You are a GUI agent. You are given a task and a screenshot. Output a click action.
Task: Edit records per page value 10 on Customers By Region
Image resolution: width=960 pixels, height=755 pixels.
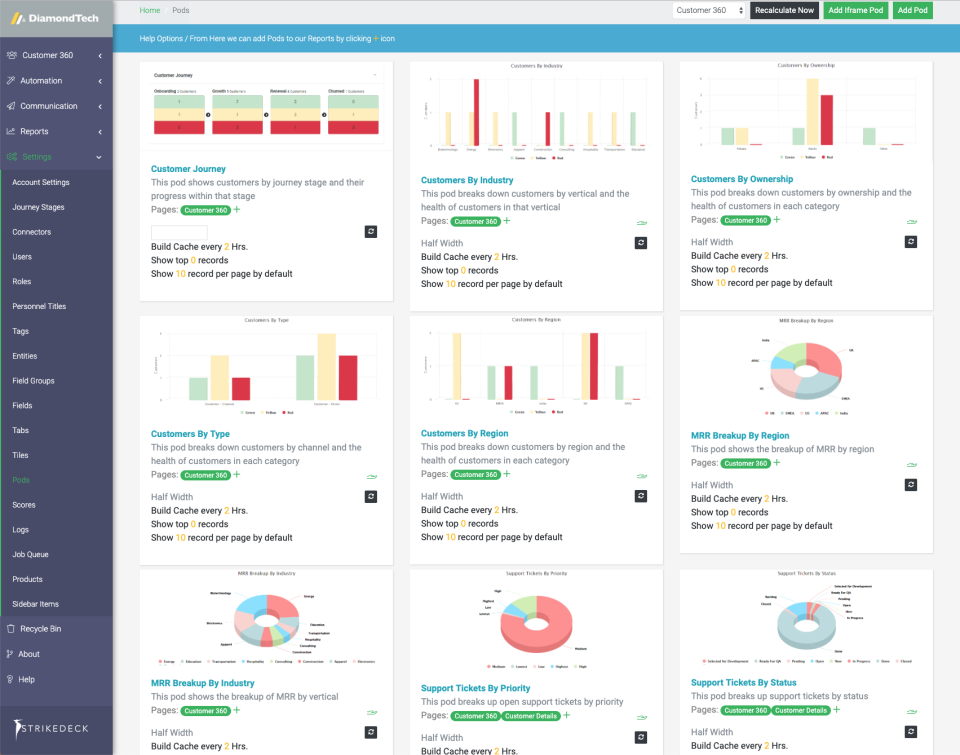(x=450, y=537)
